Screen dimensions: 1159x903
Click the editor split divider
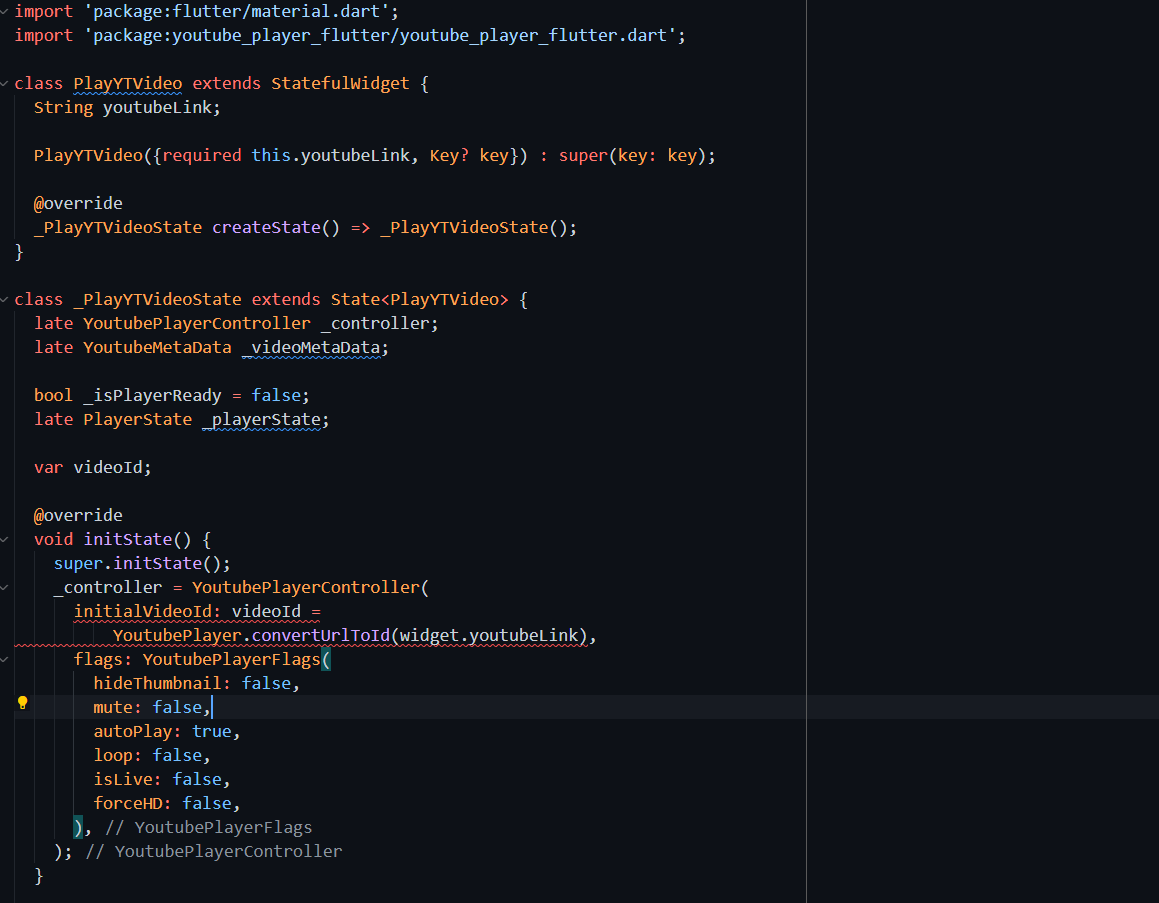point(805,450)
